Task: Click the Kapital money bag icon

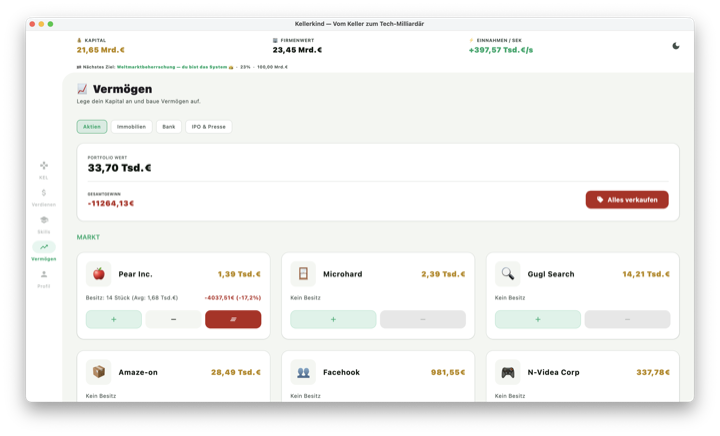Action: click(79, 40)
